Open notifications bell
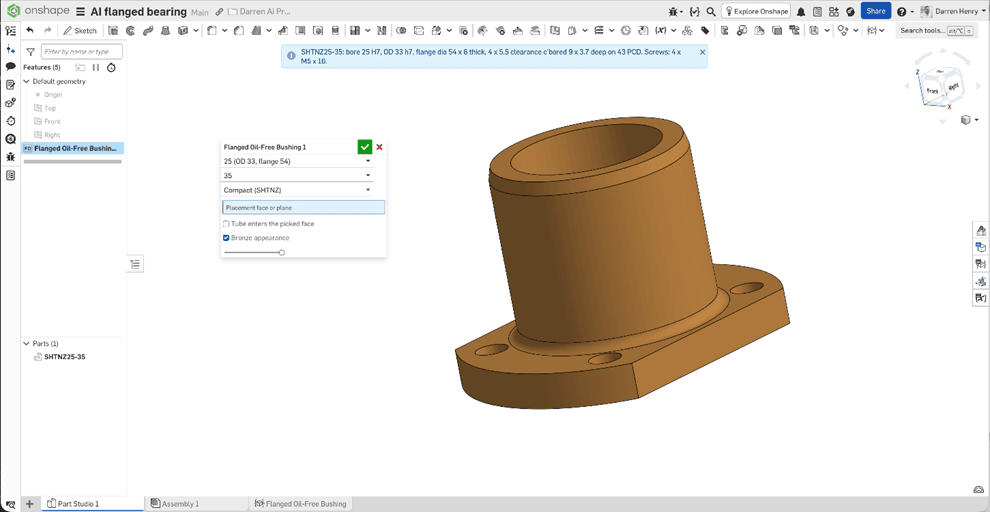 click(801, 11)
